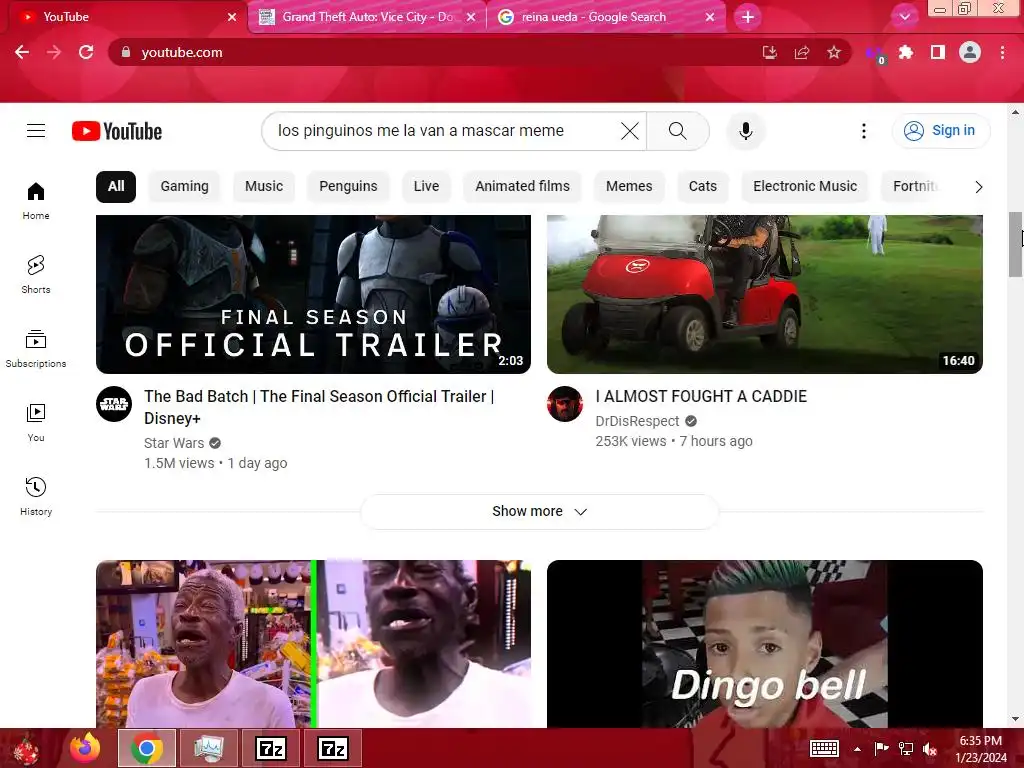
Task: Switch to Grand Theft Auto: Vice City tab
Action: click(367, 17)
